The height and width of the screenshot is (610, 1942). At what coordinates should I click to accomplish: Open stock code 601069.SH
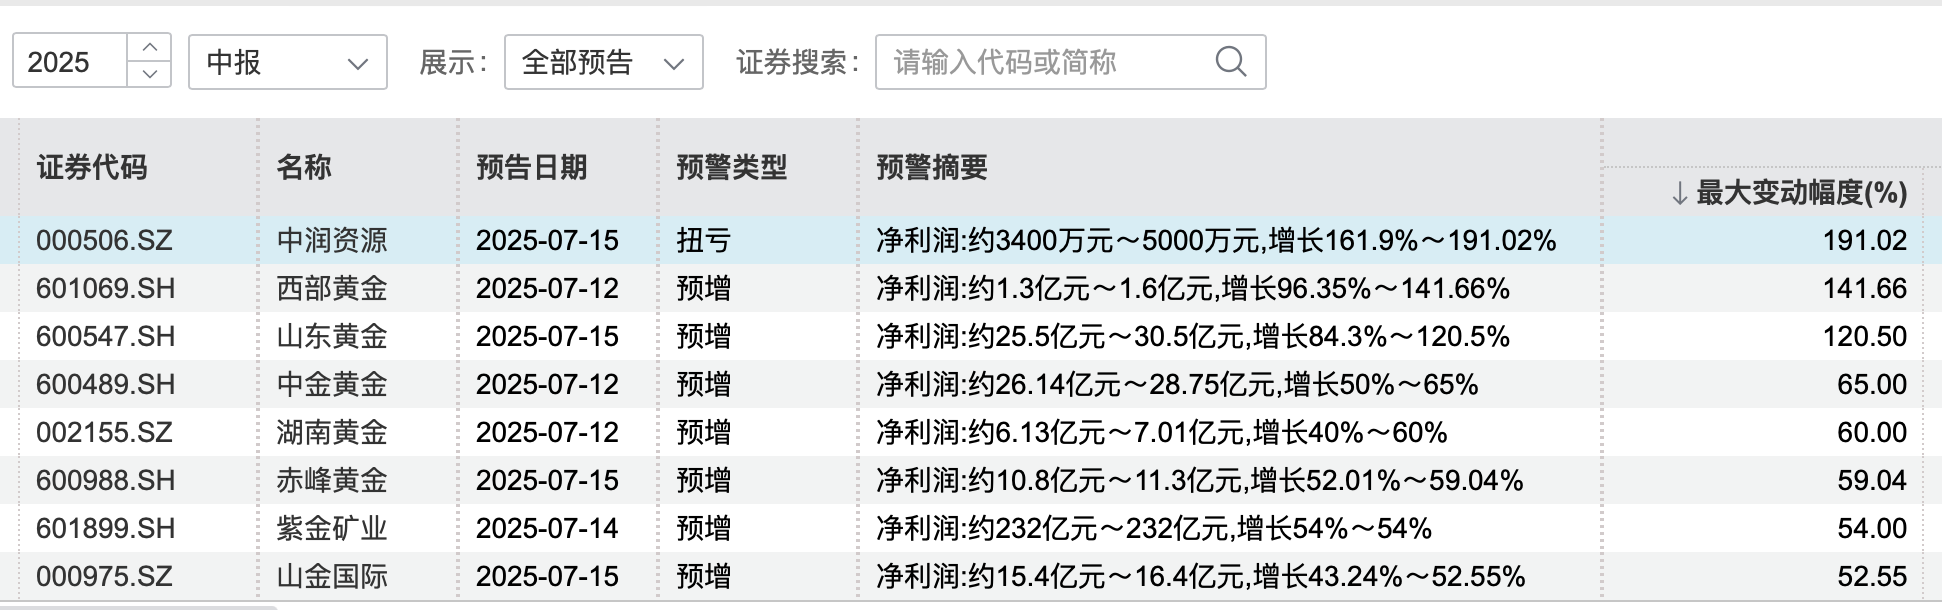(x=105, y=288)
